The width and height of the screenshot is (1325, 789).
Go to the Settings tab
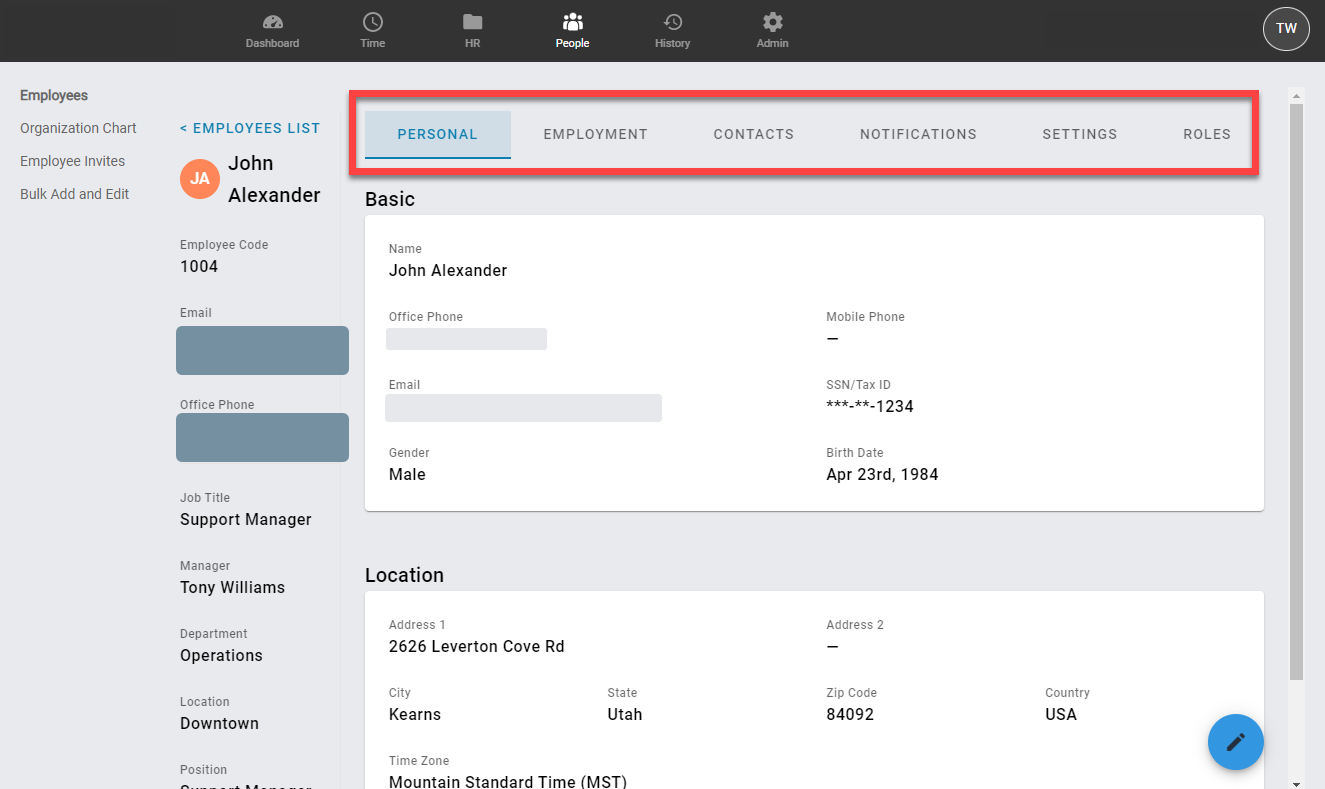point(1079,134)
